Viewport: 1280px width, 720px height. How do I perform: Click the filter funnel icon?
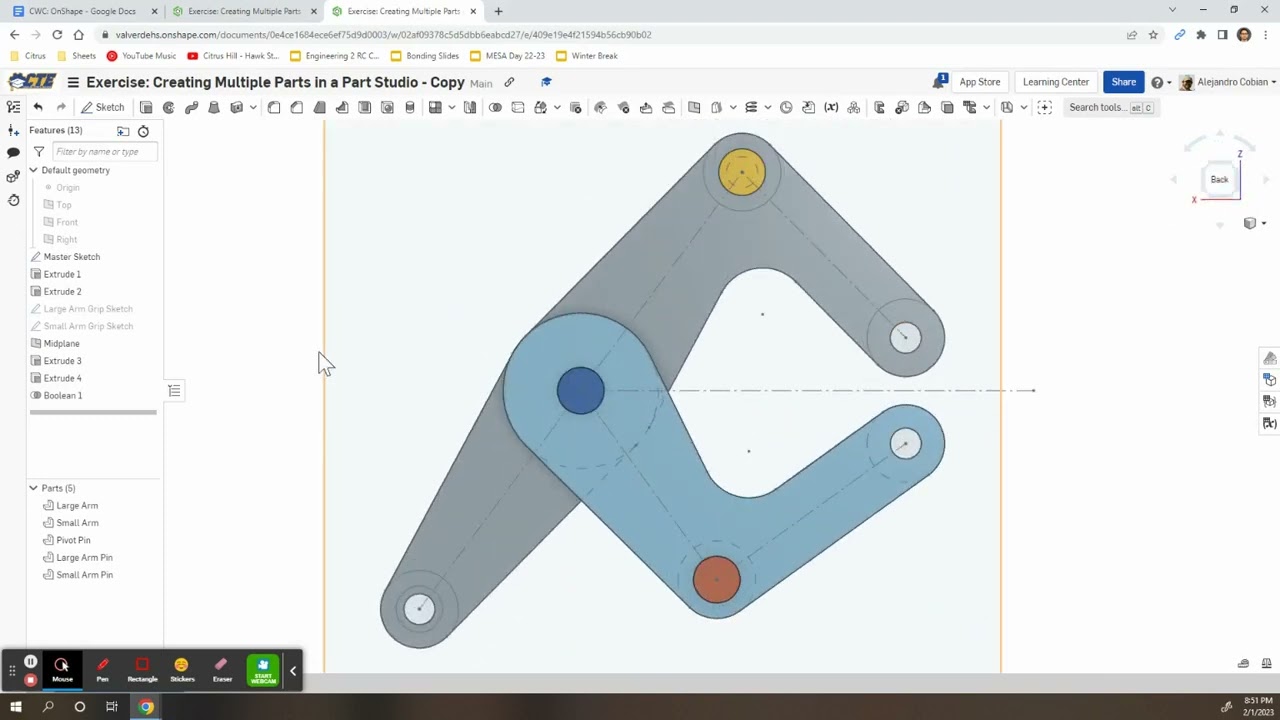pyautogui.click(x=39, y=152)
